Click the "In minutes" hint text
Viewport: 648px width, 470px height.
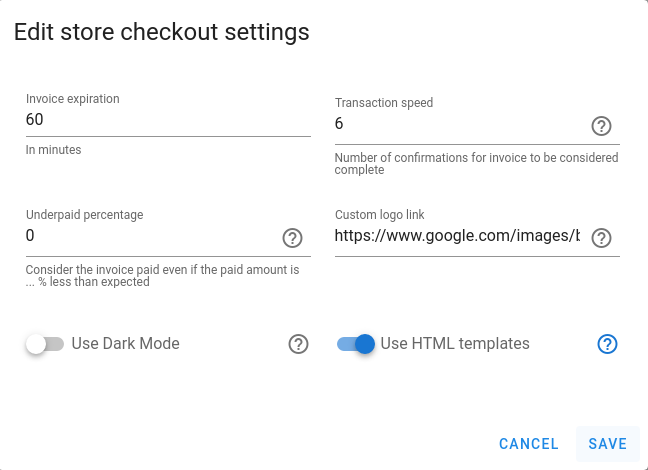click(53, 150)
